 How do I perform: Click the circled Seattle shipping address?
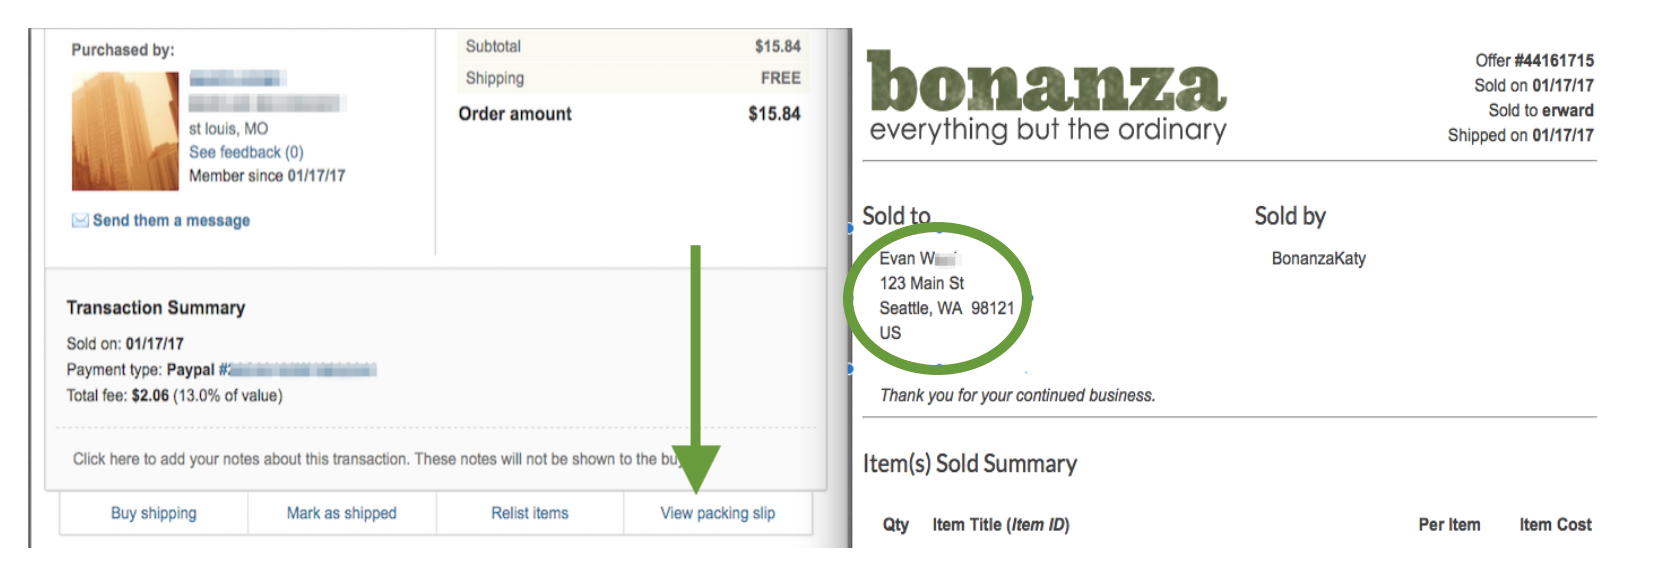click(946, 295)
